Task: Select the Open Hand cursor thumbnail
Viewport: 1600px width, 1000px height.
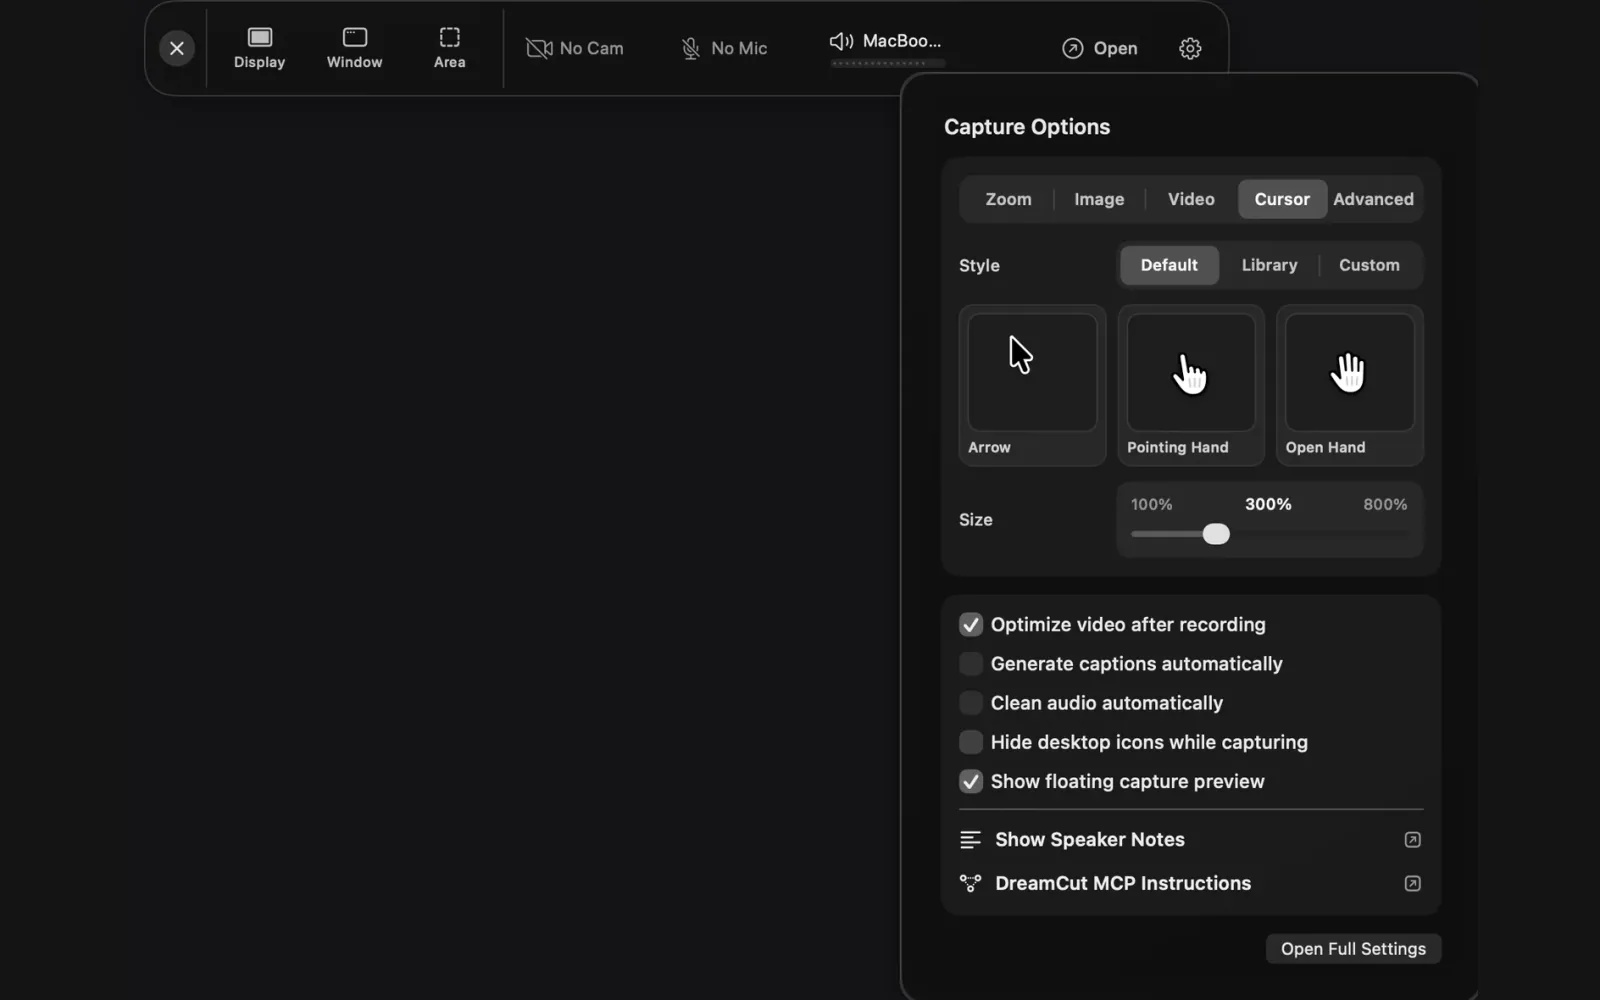Action: [1349, 385]
